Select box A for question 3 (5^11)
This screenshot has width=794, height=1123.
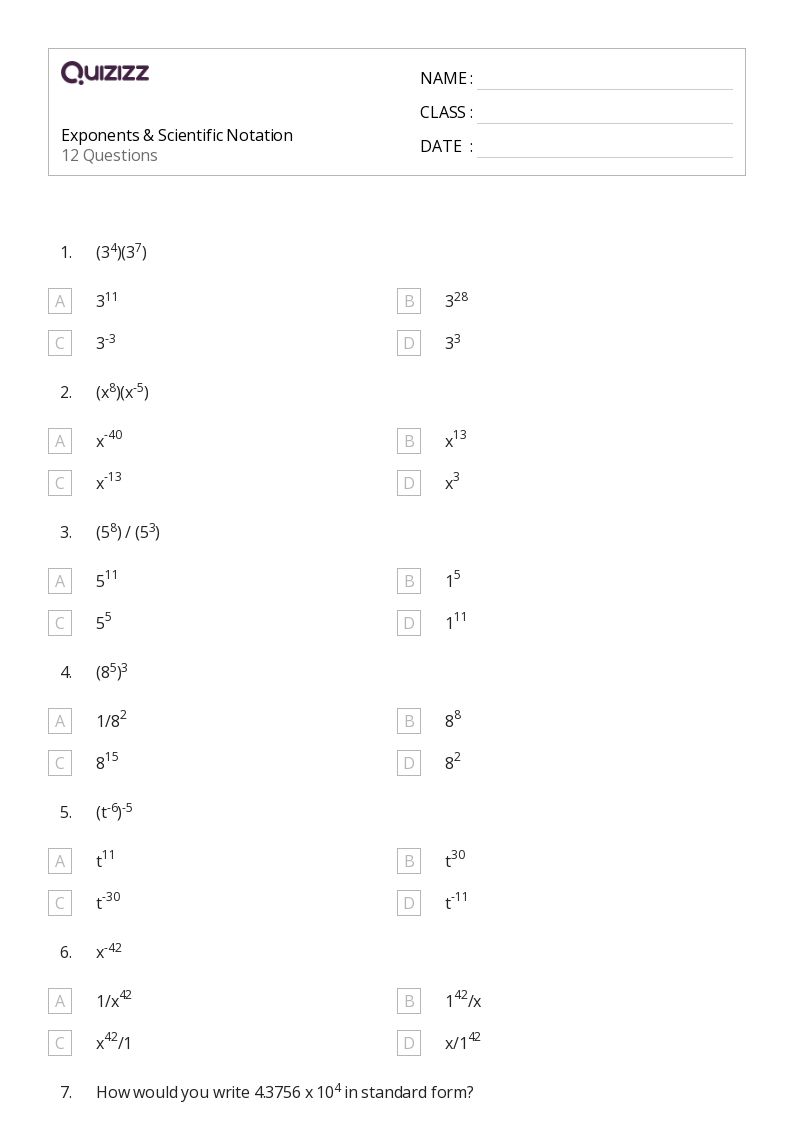click(60, 581)
